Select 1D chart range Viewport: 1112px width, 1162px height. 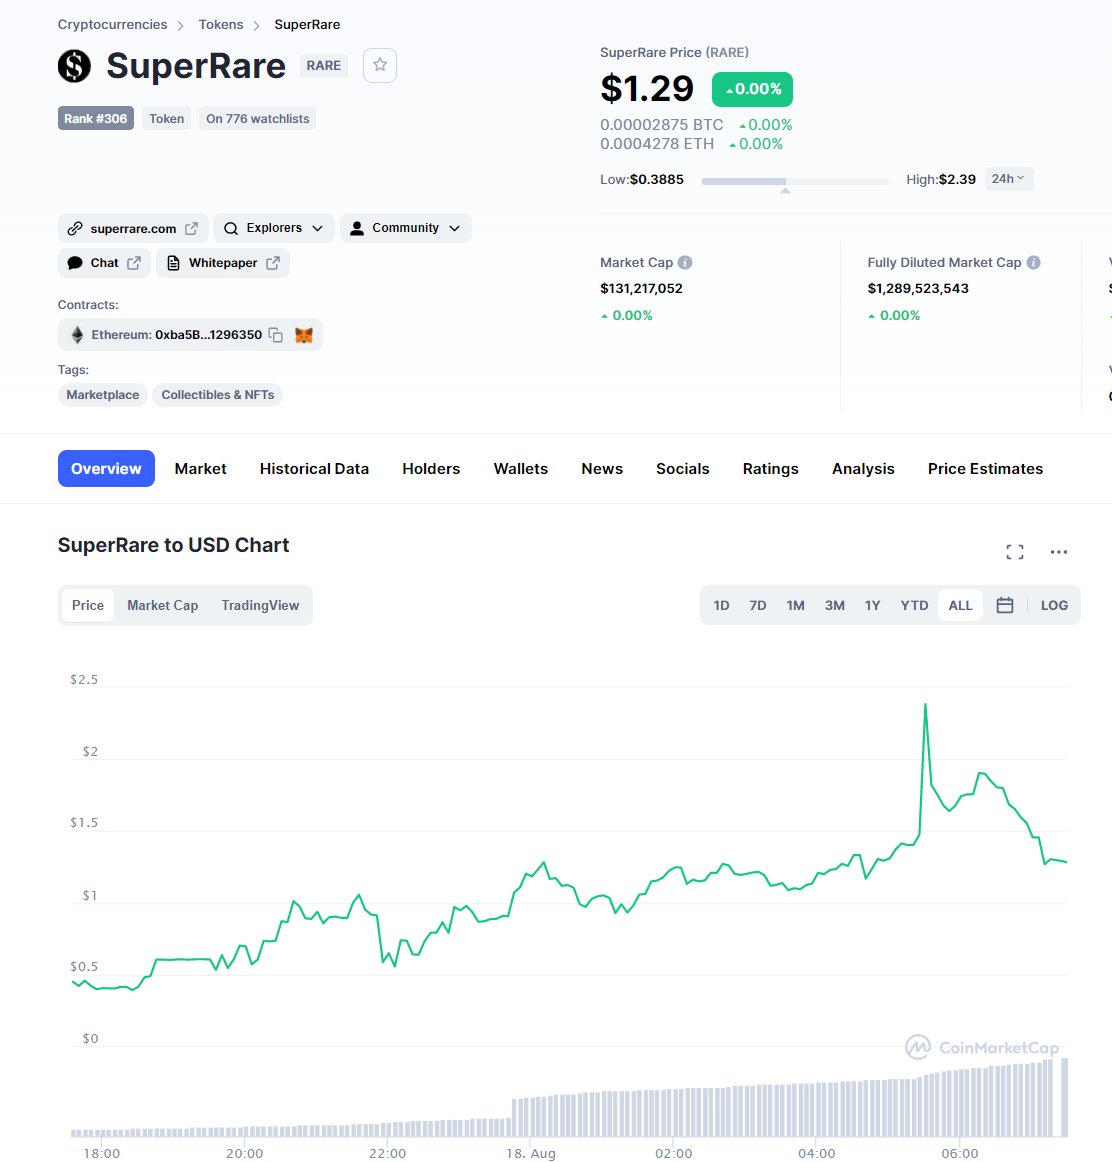721,605
